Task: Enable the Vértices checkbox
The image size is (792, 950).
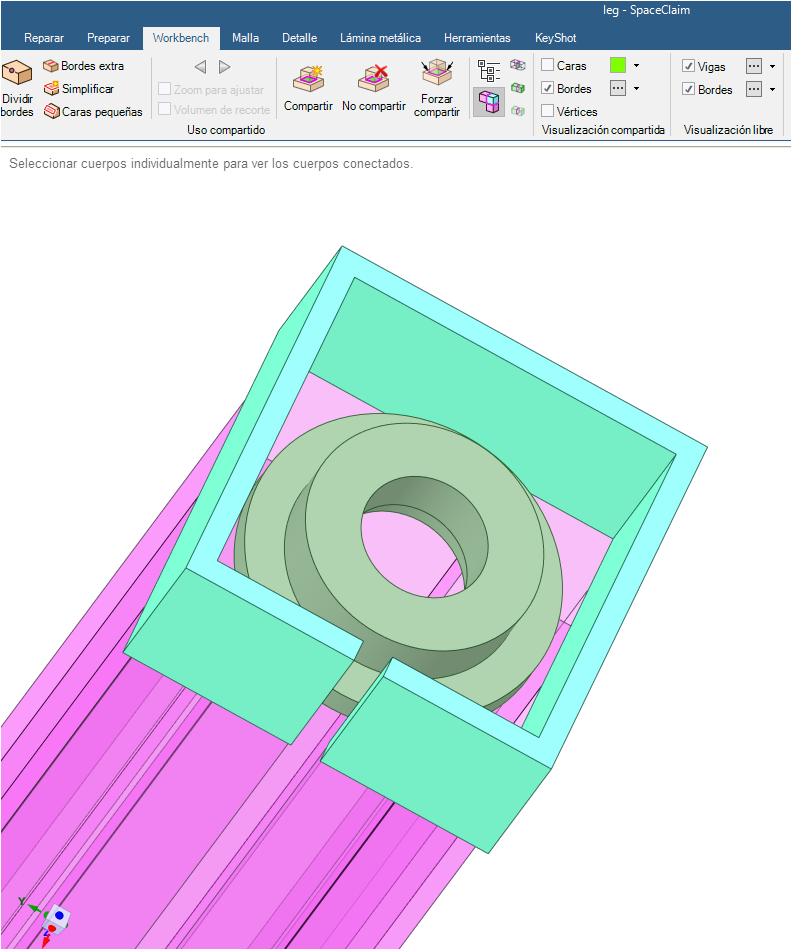Action: (x=548, y=111)
